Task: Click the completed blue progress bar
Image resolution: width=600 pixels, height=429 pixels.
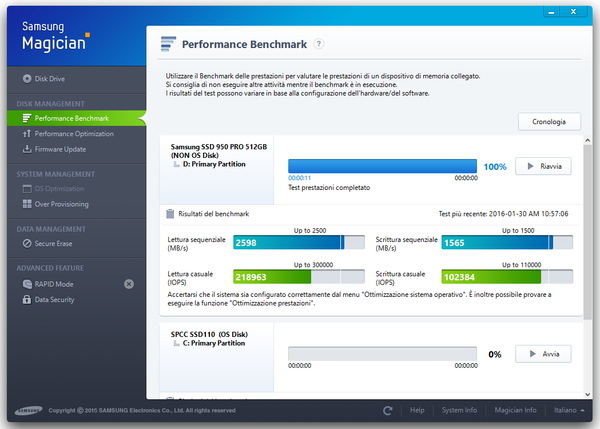Action: (x=382, y=166)
